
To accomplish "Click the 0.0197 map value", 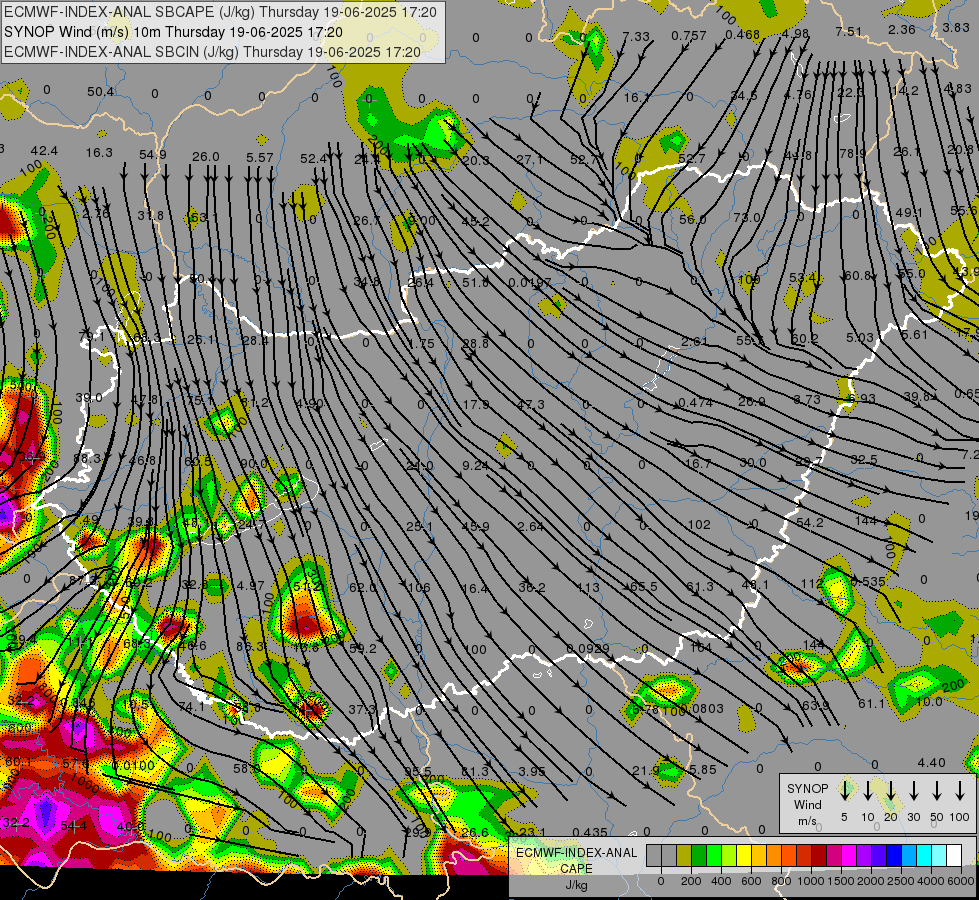I will (529, 283).
